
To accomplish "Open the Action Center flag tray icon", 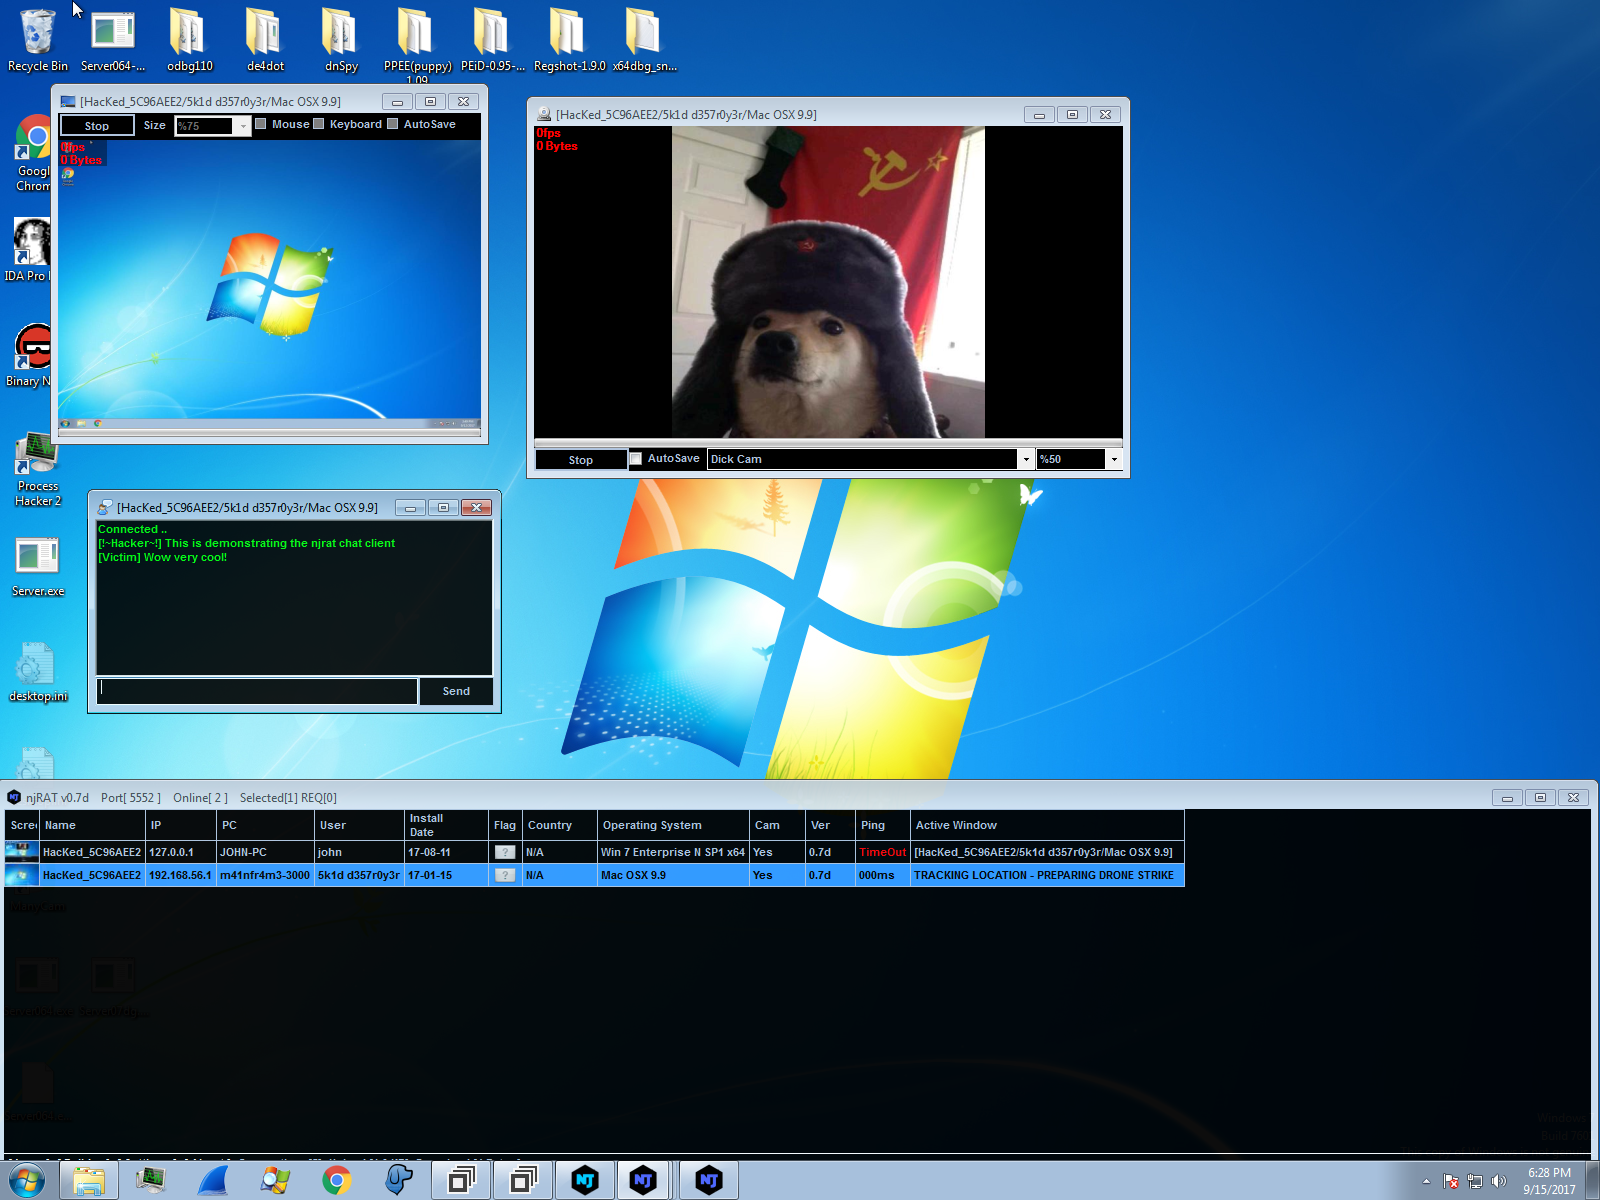I will click(1451, 1181).
